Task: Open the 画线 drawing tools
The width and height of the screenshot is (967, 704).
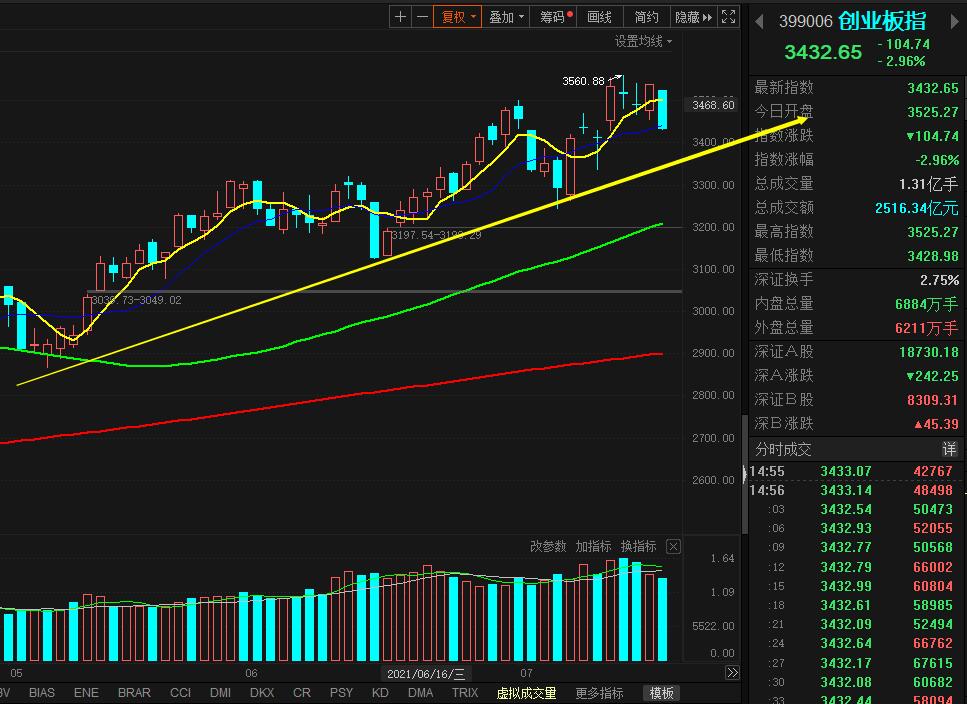Action: coord(599,17)
